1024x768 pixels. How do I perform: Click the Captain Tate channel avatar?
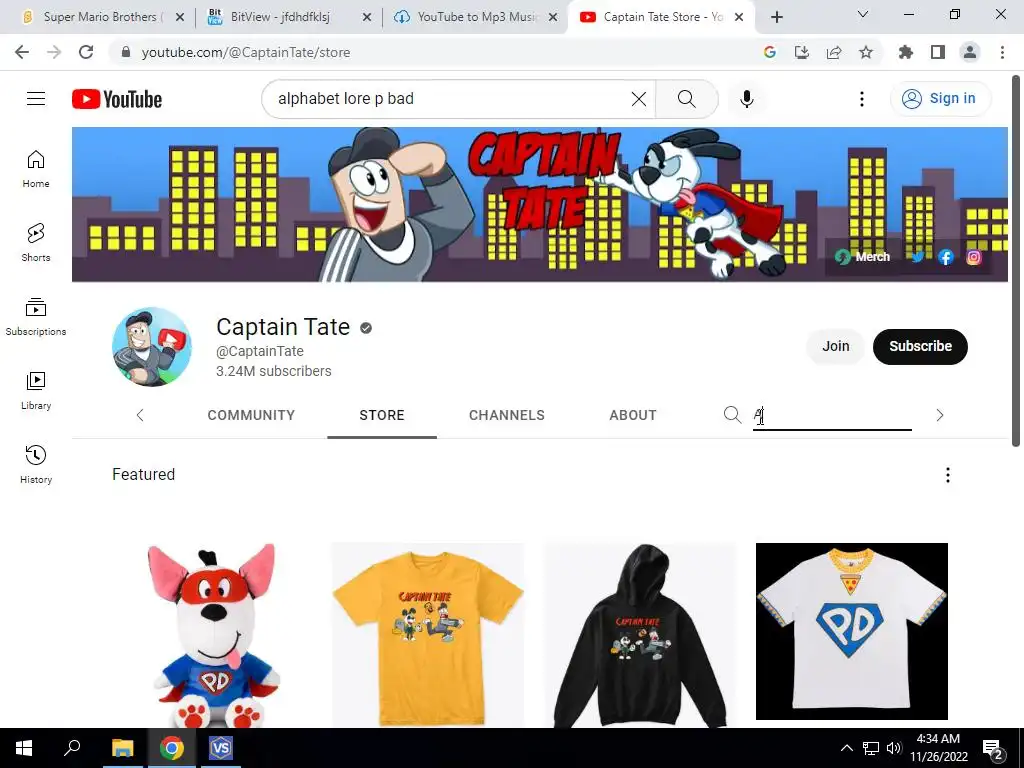(152, 347)
